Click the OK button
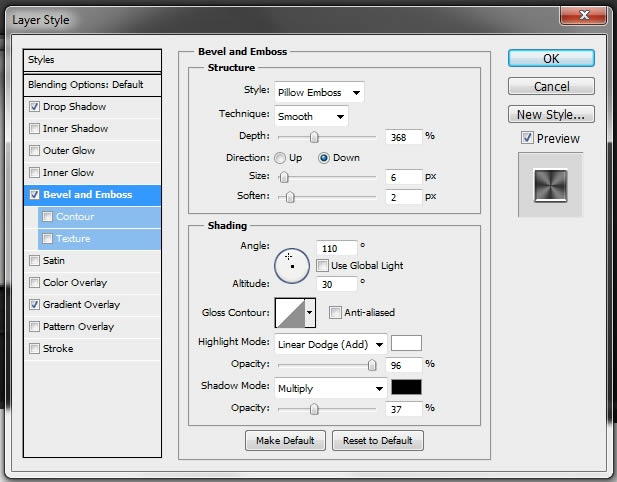This screenshot has width=617, height=482. (551, 59)
